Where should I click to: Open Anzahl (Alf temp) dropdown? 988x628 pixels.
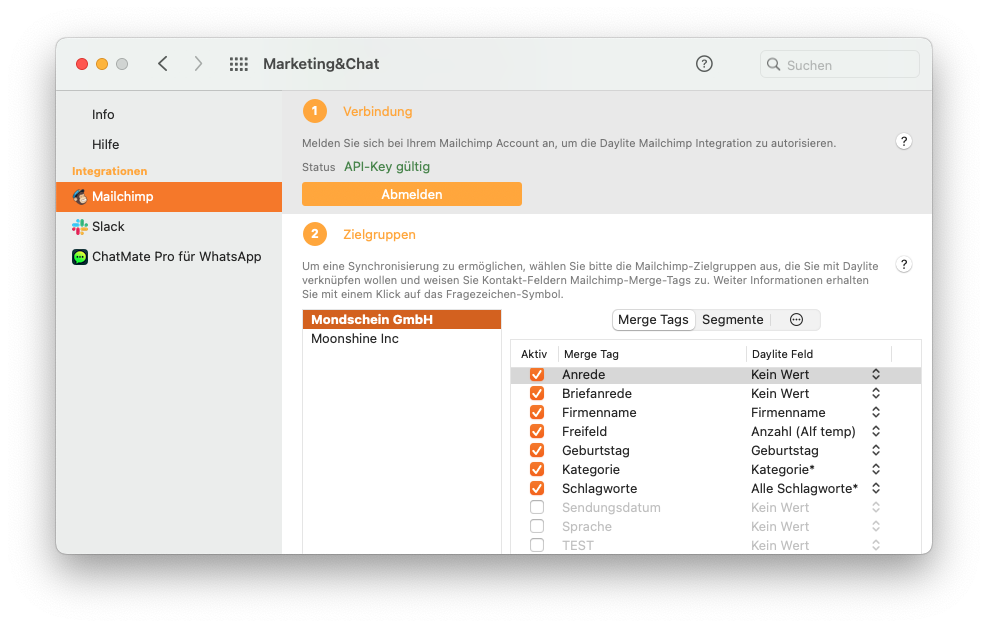(876, 431)
